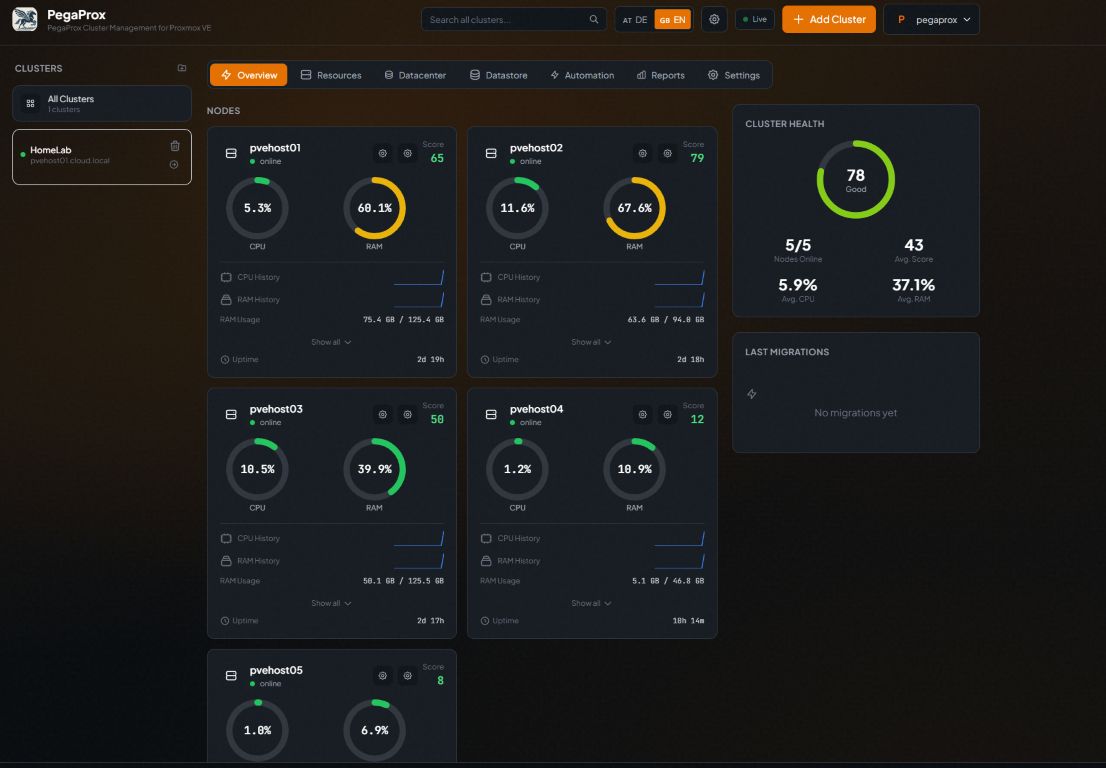
Task: Click the PegaProx pegasus logo
Action: (25, 20)
